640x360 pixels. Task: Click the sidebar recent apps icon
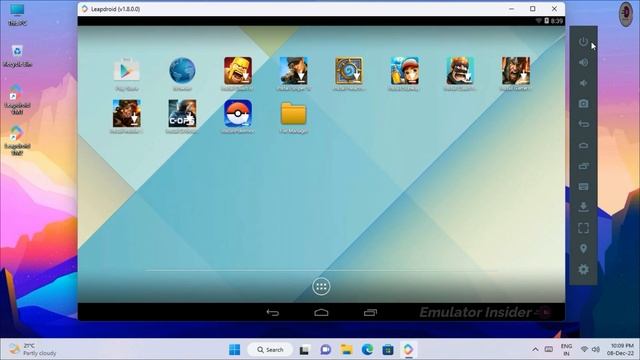(x=583, y=166)
